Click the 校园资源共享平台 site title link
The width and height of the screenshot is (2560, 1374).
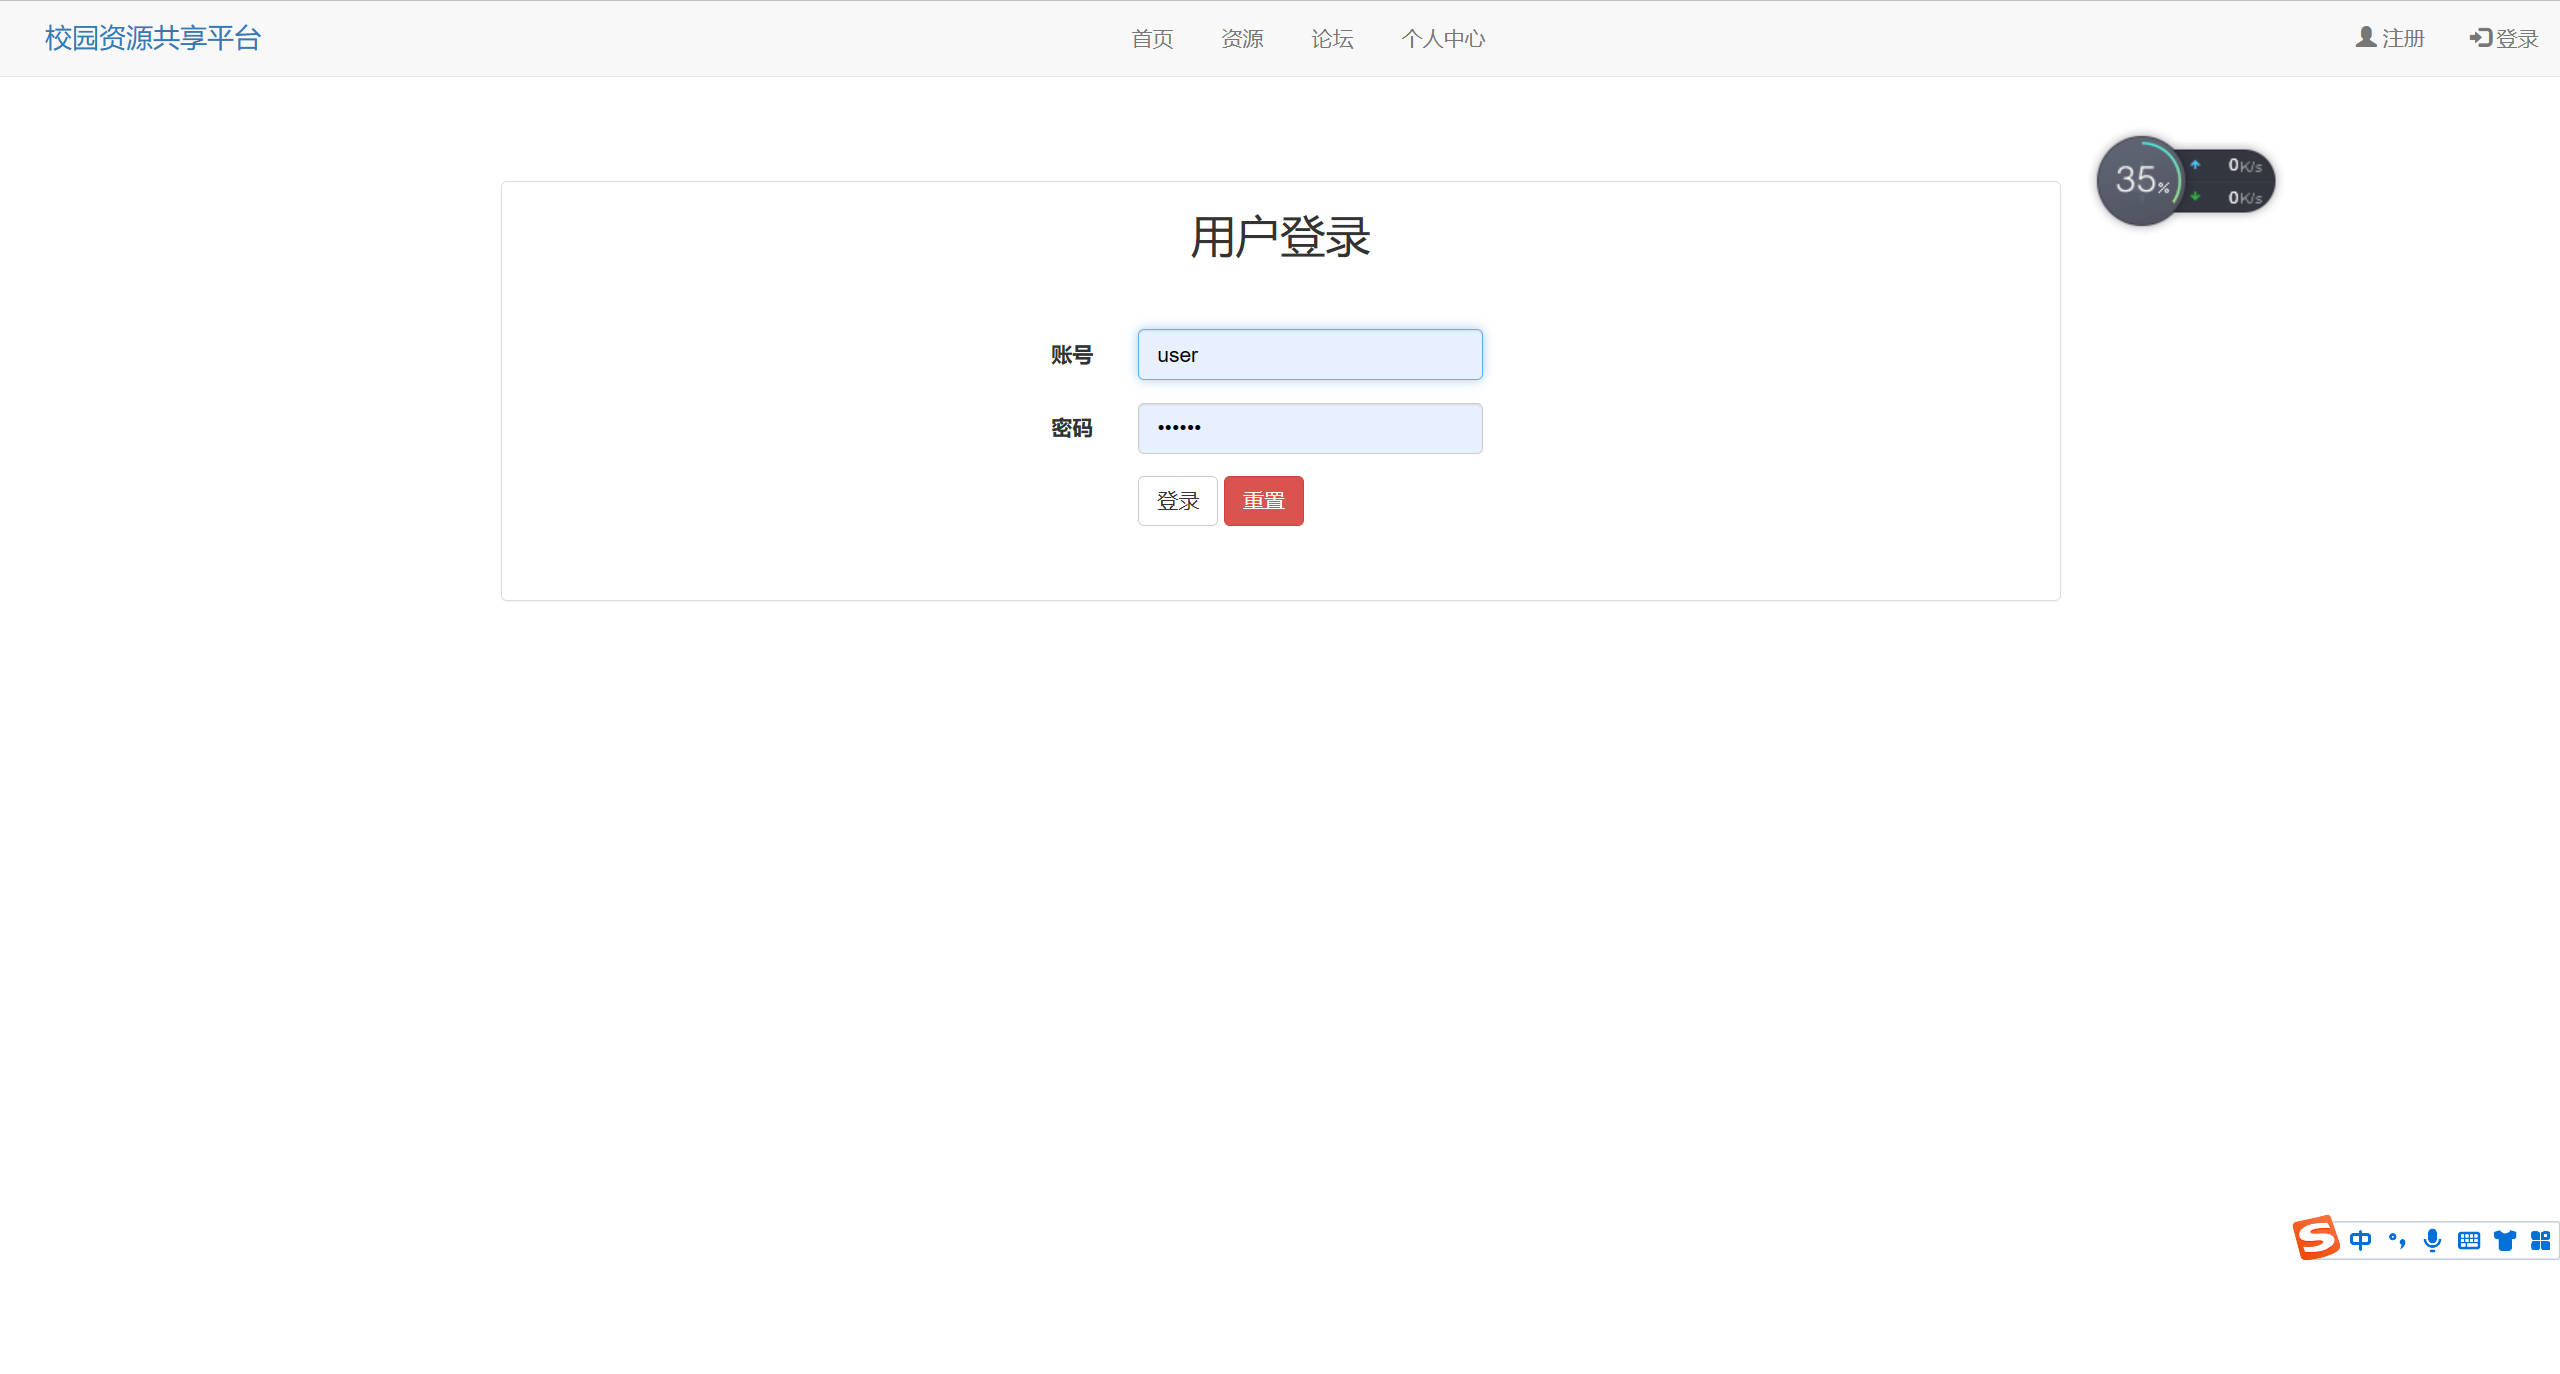point(151,38)
